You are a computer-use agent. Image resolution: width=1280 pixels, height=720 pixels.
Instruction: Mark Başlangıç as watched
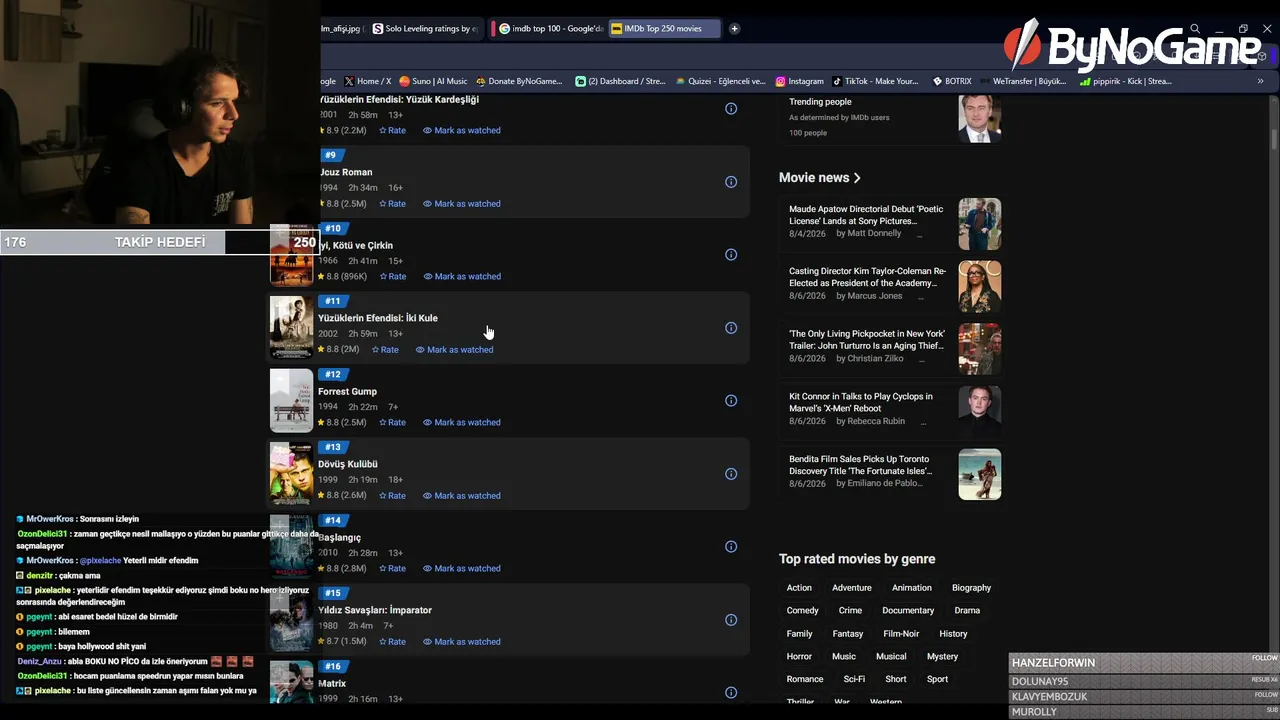[x=461, y=569]
